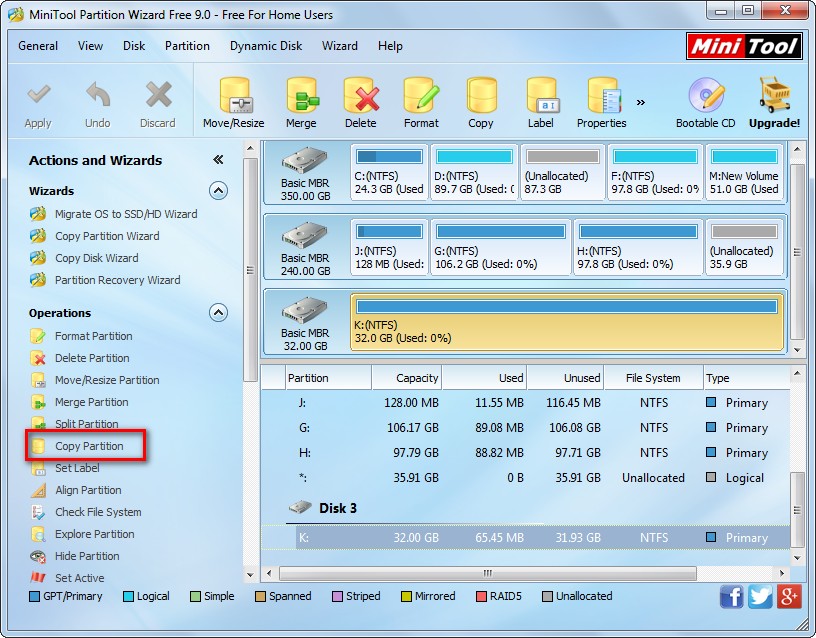Click the Label toolbar icon

point(542,95)
